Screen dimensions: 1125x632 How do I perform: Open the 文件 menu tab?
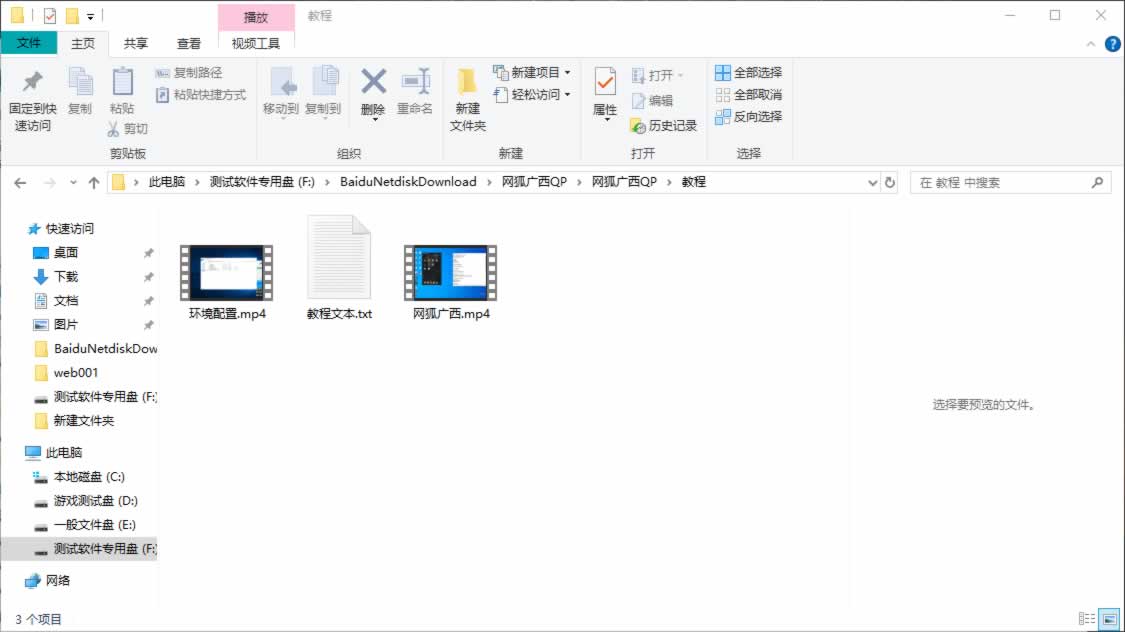(x=29, y=43)
